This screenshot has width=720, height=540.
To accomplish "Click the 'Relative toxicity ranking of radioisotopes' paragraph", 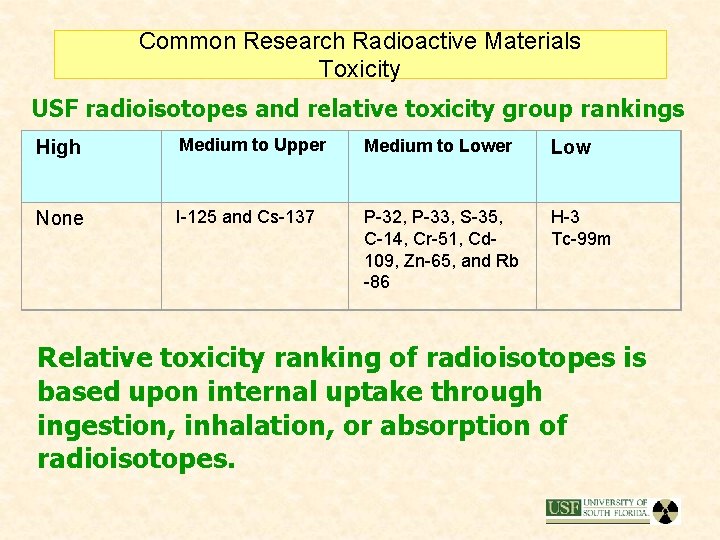I will (x=342, y=408).
